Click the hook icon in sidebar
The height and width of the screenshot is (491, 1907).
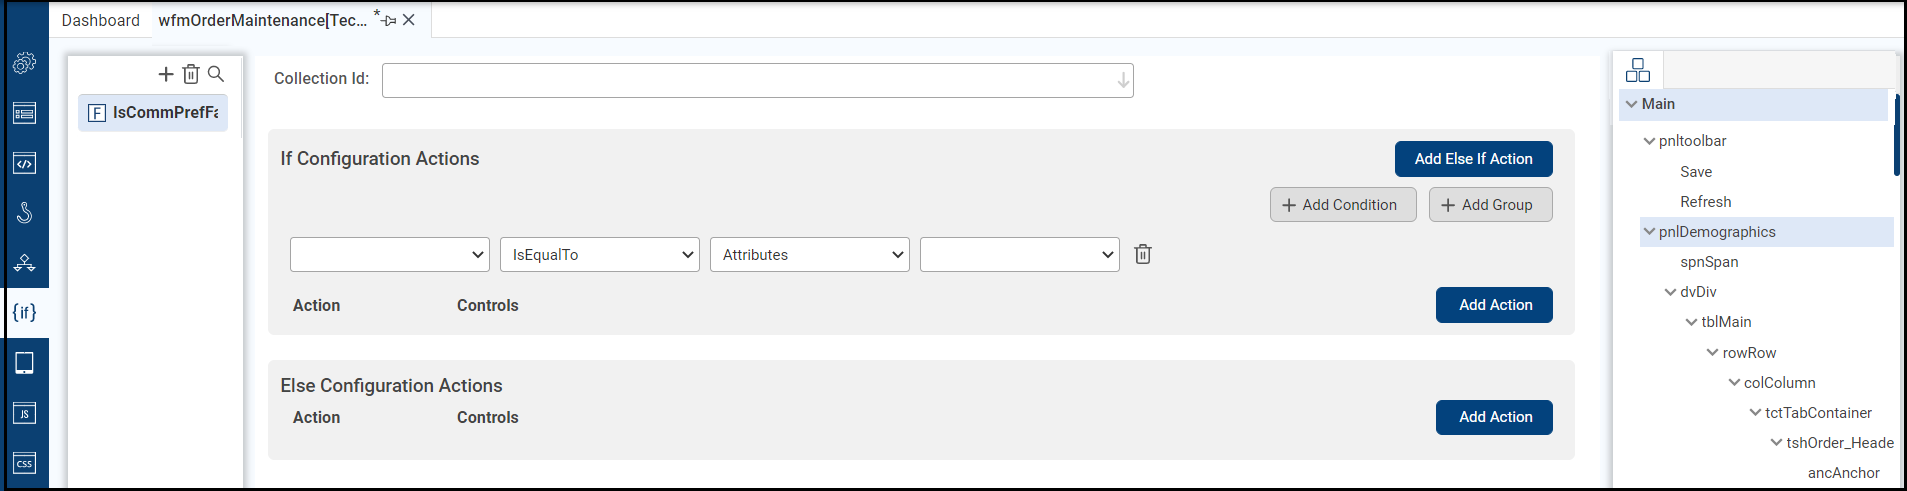[x=25, y=213]
